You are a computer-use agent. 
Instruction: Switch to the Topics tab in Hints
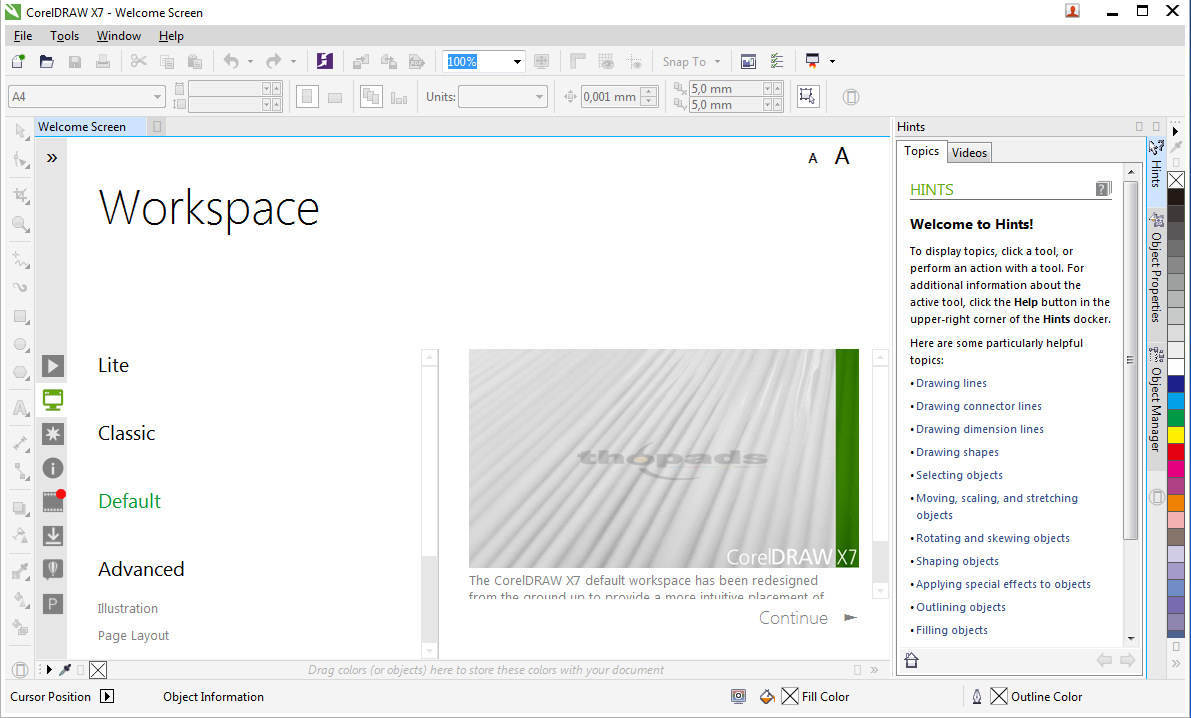[921, 151]
